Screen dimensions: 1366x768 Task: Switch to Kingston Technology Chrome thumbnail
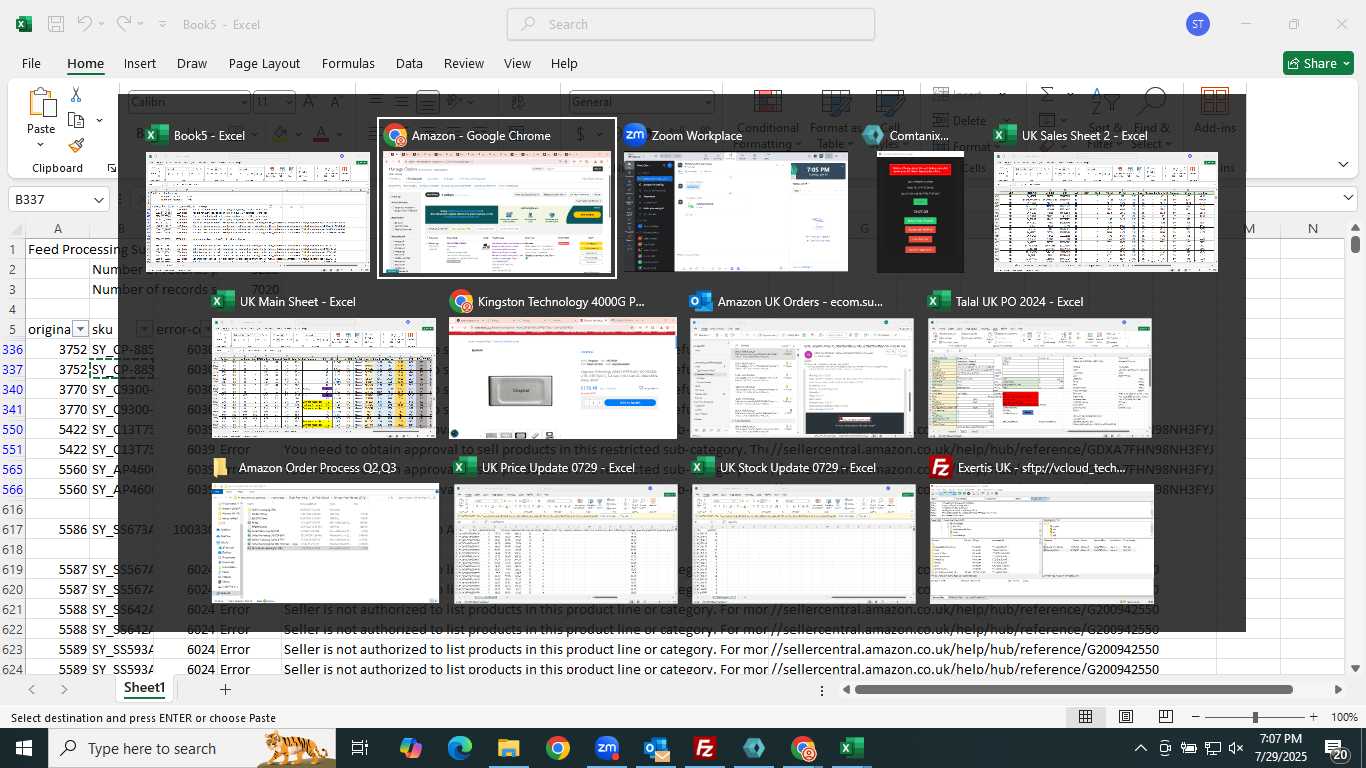point(562,365)
